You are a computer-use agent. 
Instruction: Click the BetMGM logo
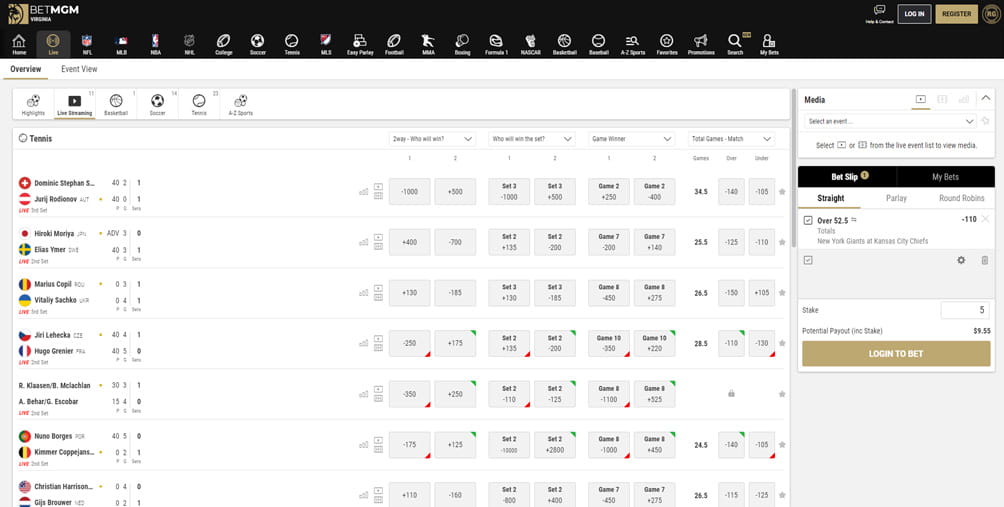(x=43, y=13)
